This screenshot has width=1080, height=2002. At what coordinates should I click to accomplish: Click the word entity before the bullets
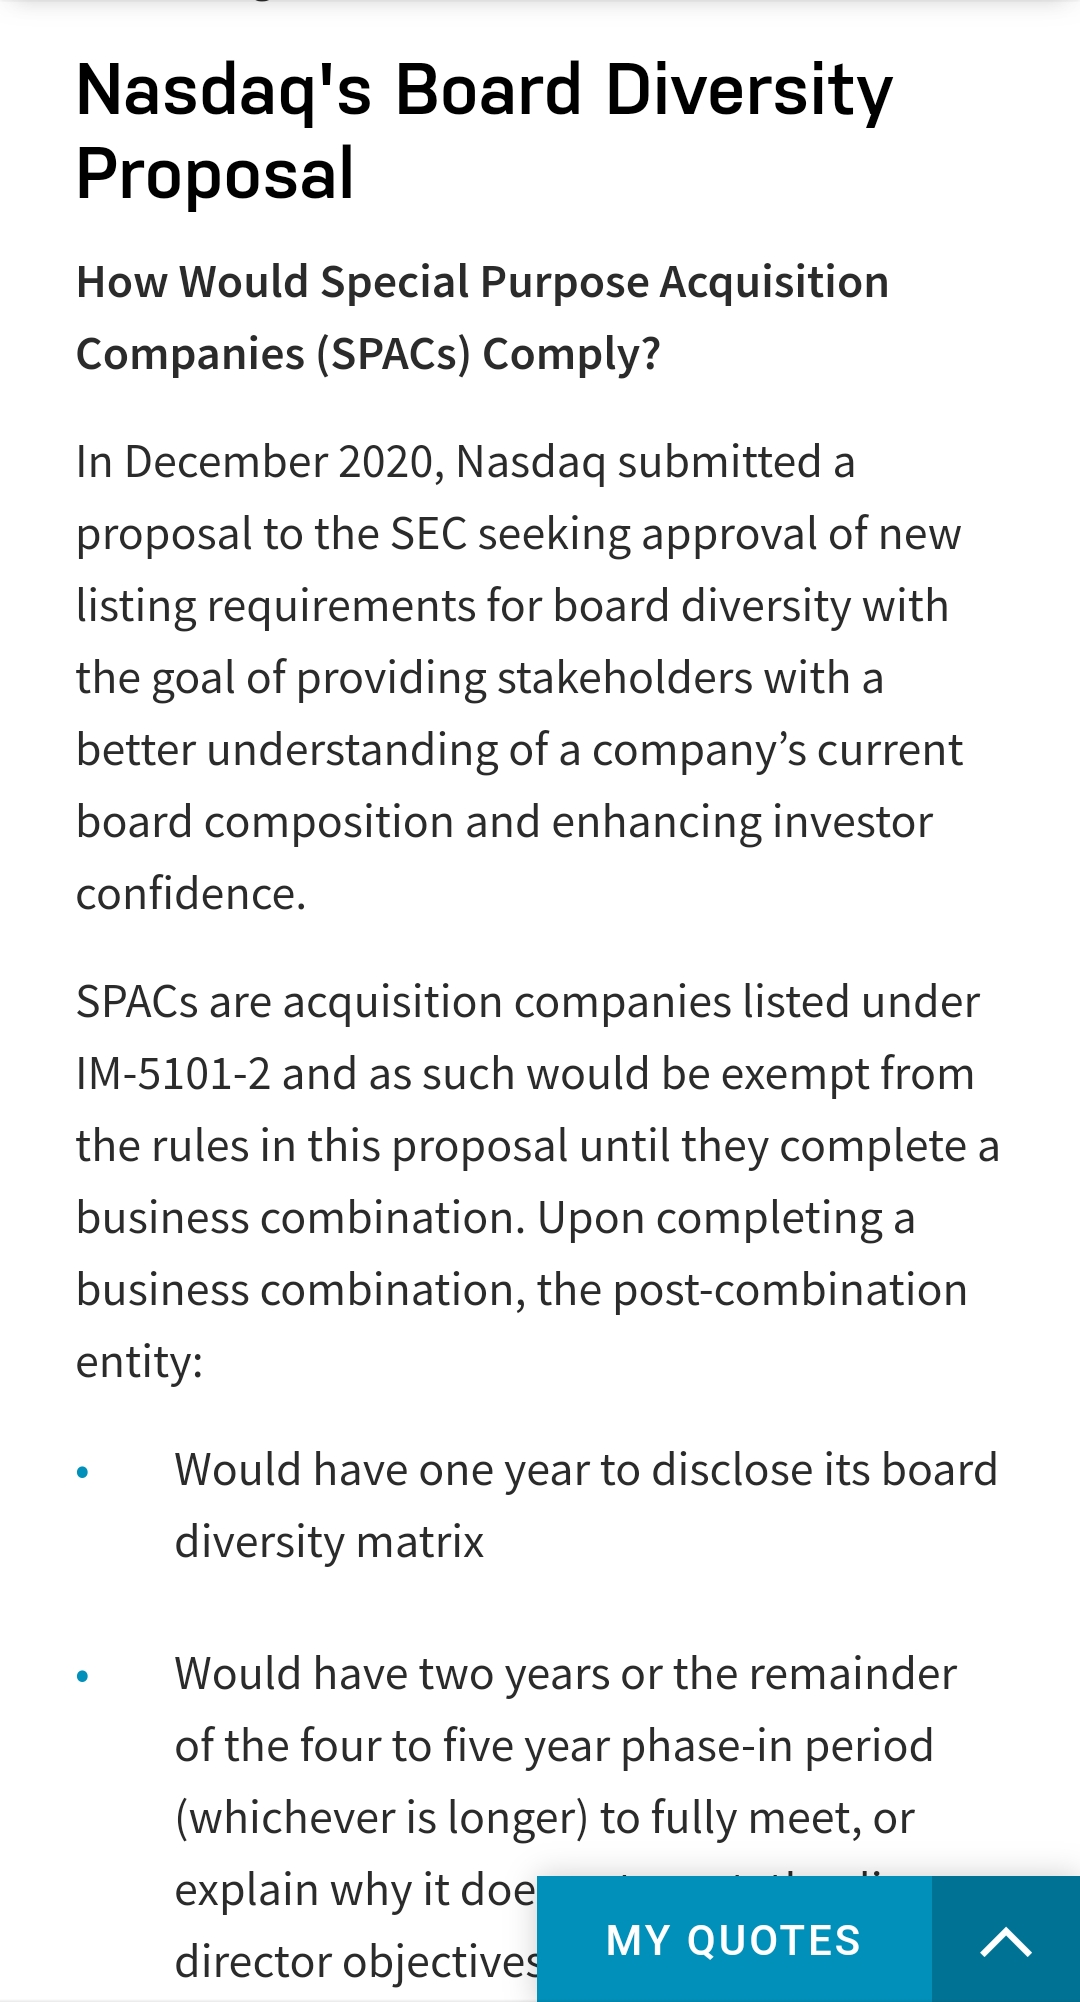138,1362
